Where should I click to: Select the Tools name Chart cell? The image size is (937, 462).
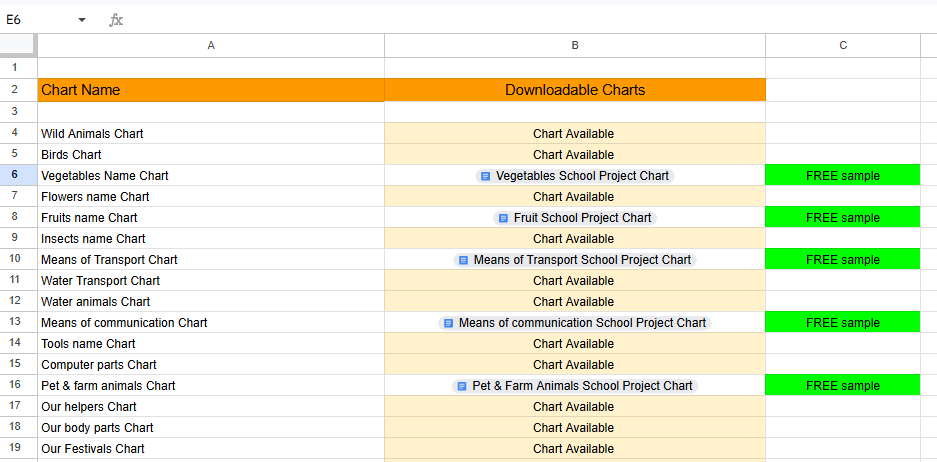tap(211, 344)
